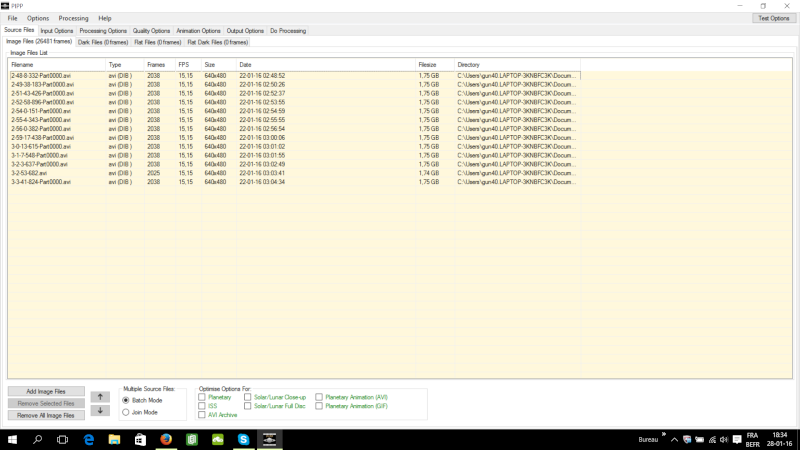Open Task View on taskbar
The height and width of the screenshot is (450, 800).
(62, 439)
